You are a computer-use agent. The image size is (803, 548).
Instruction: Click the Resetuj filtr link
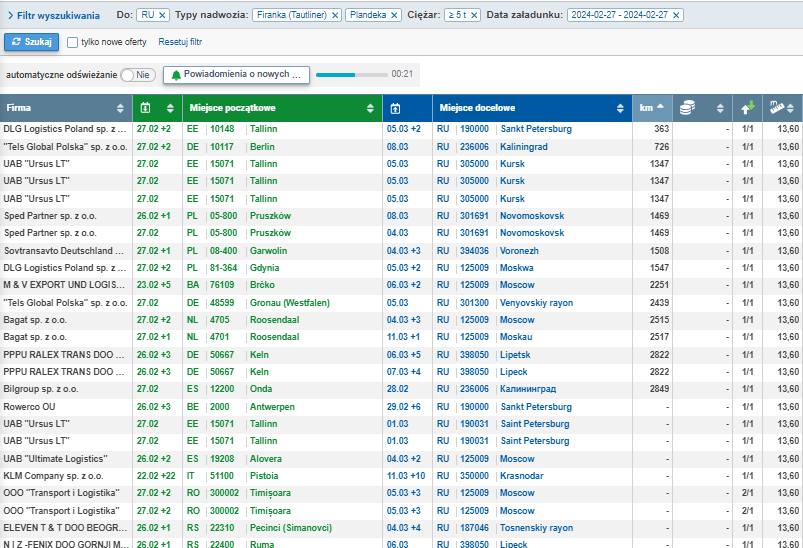180,42
